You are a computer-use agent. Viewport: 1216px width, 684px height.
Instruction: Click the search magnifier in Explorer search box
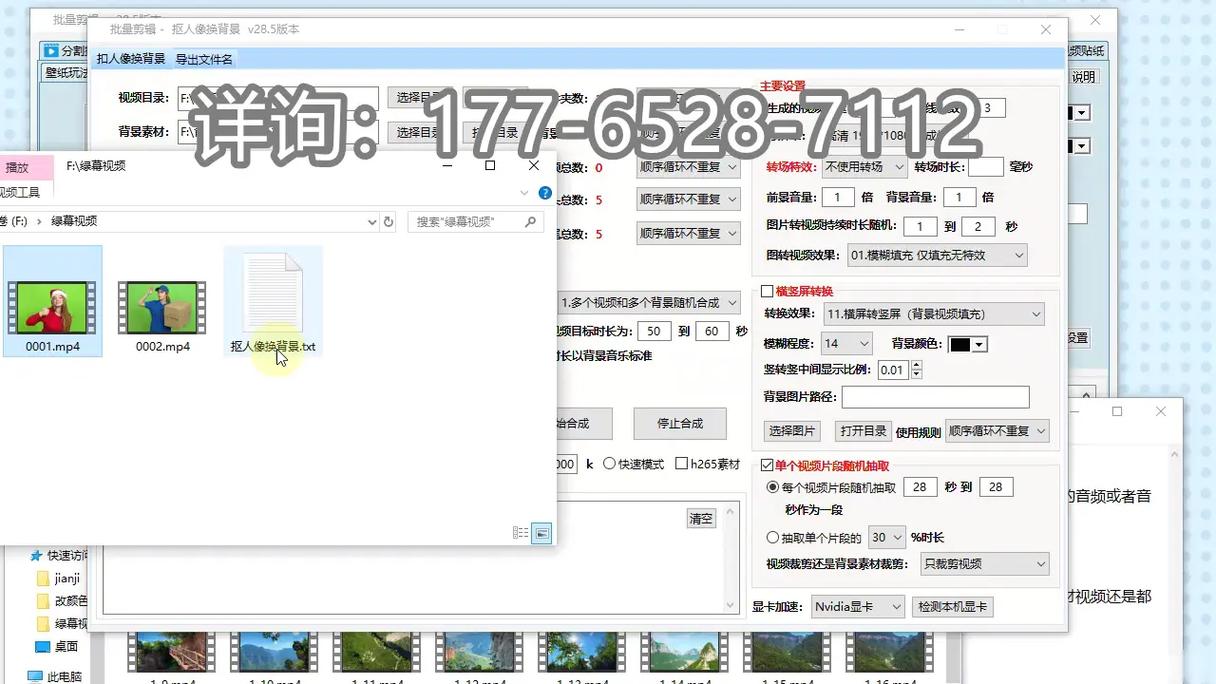[x=529, y=222]
